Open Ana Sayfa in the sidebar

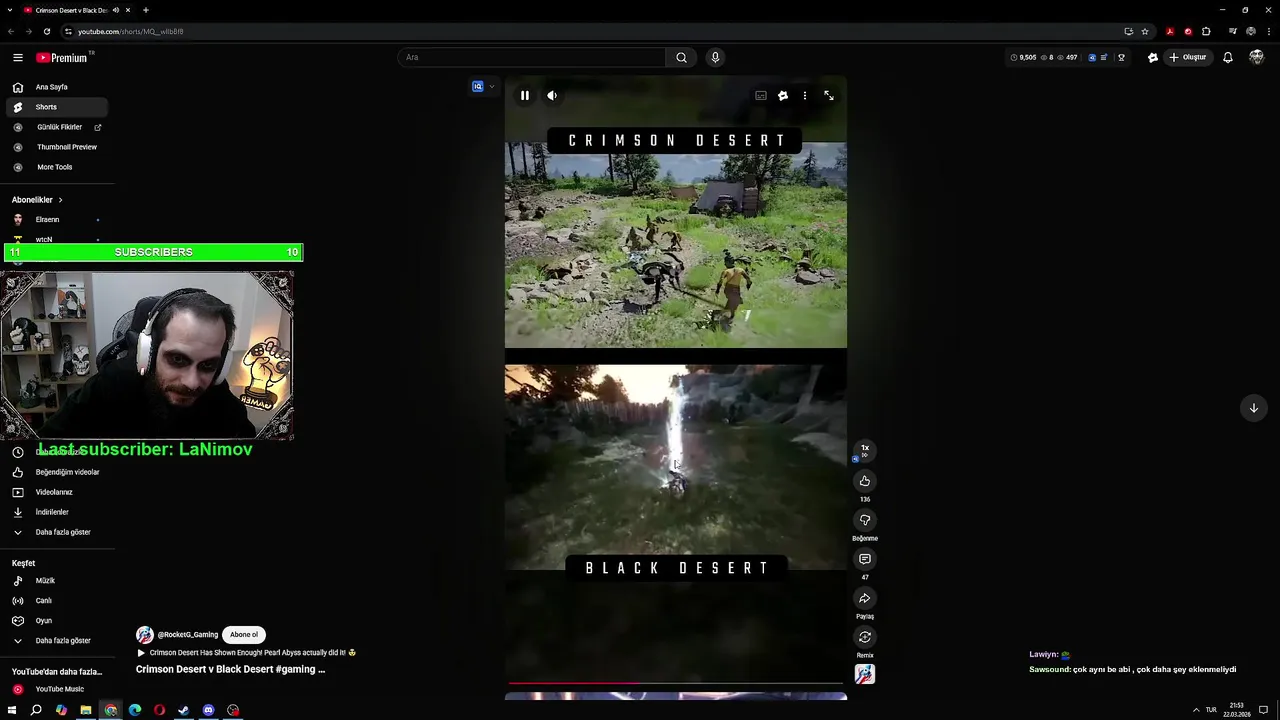57,87
